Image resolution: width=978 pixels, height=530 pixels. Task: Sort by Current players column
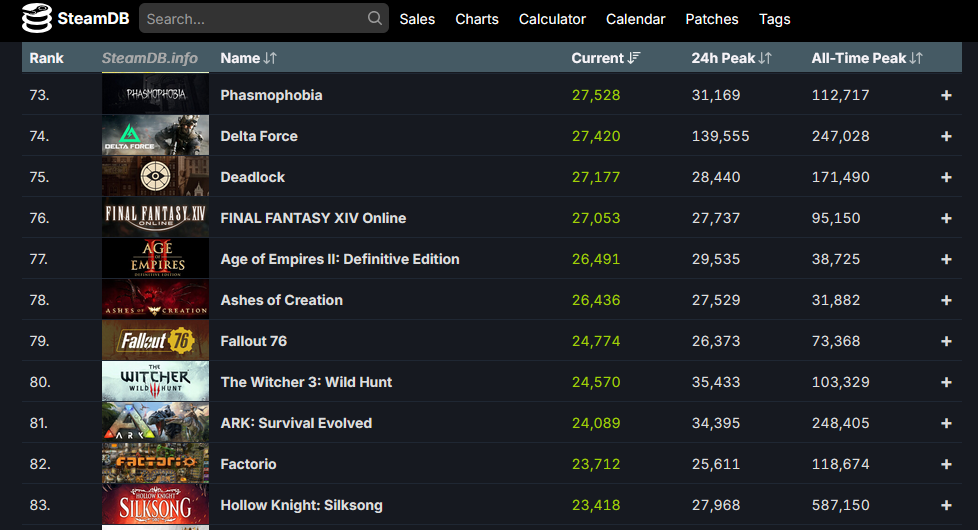tap(605, 58)
